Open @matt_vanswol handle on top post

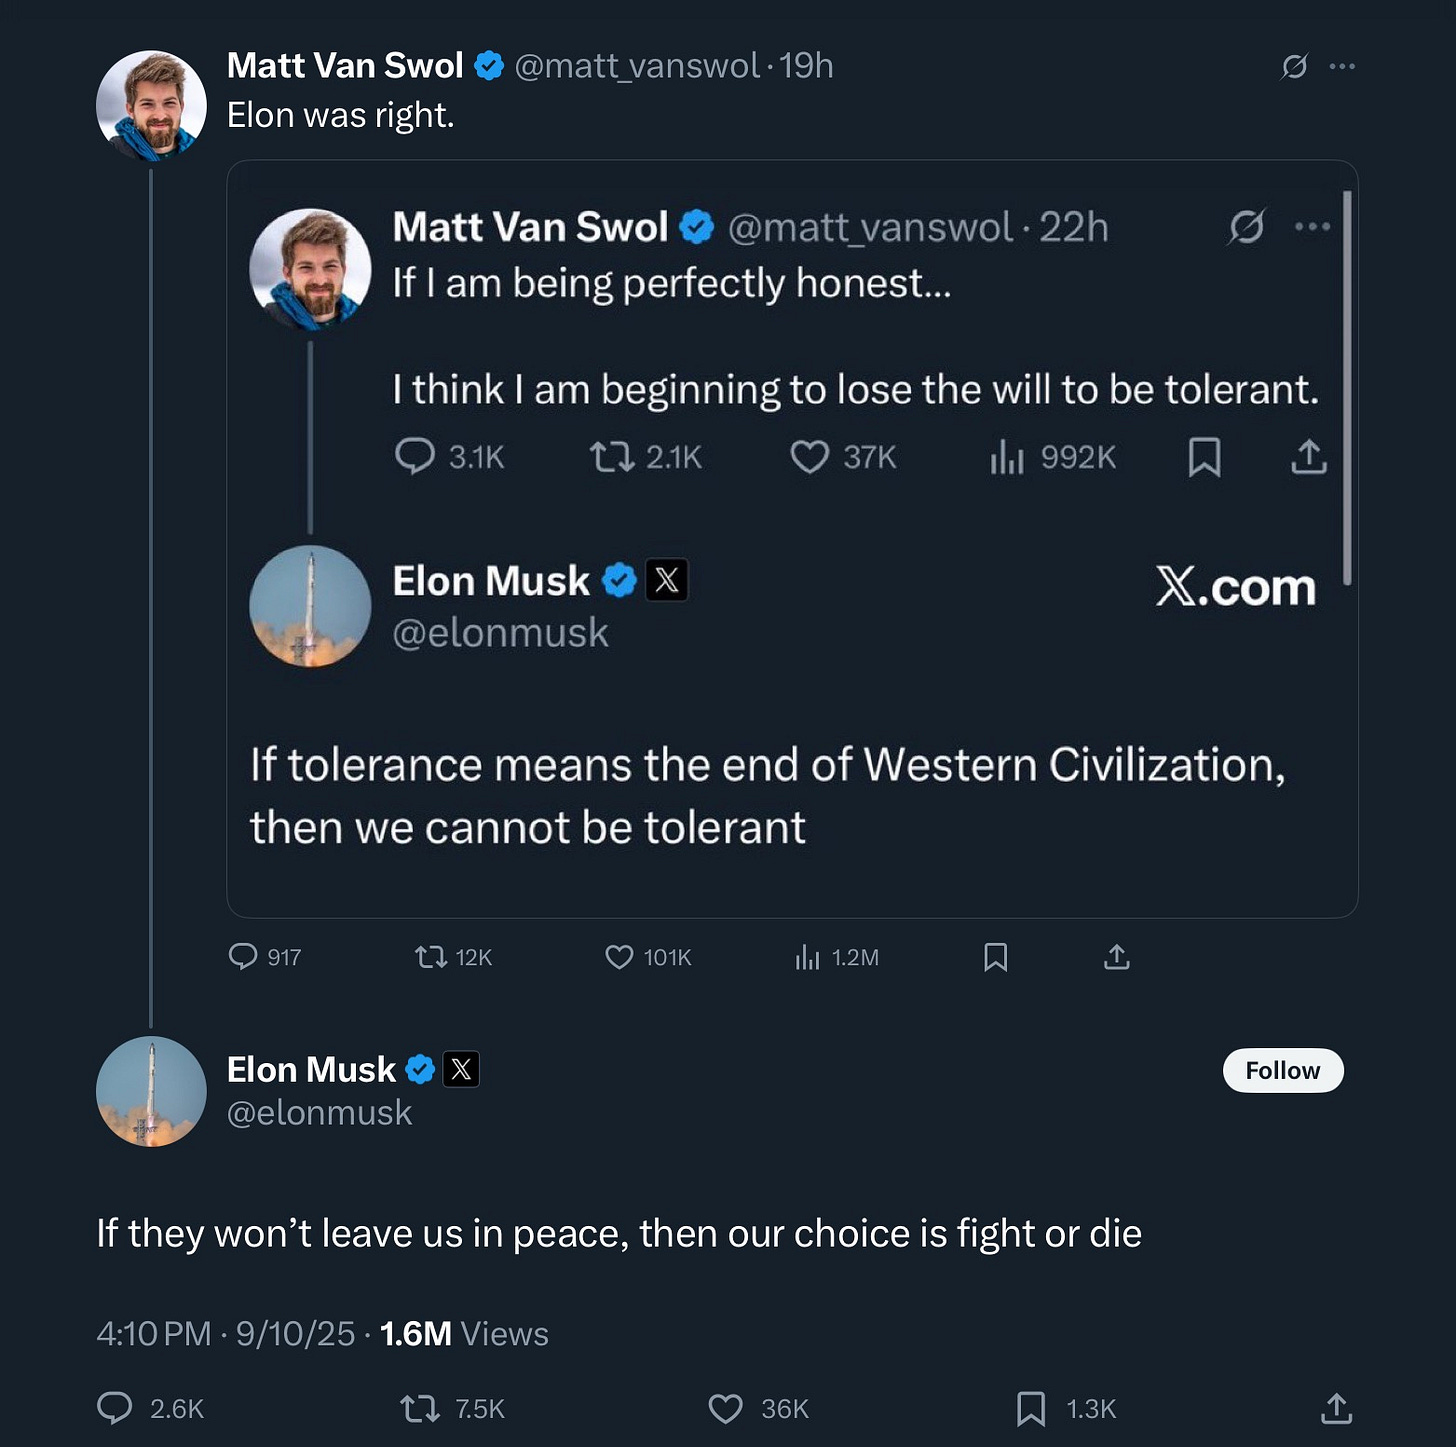(x=637, y=66)
